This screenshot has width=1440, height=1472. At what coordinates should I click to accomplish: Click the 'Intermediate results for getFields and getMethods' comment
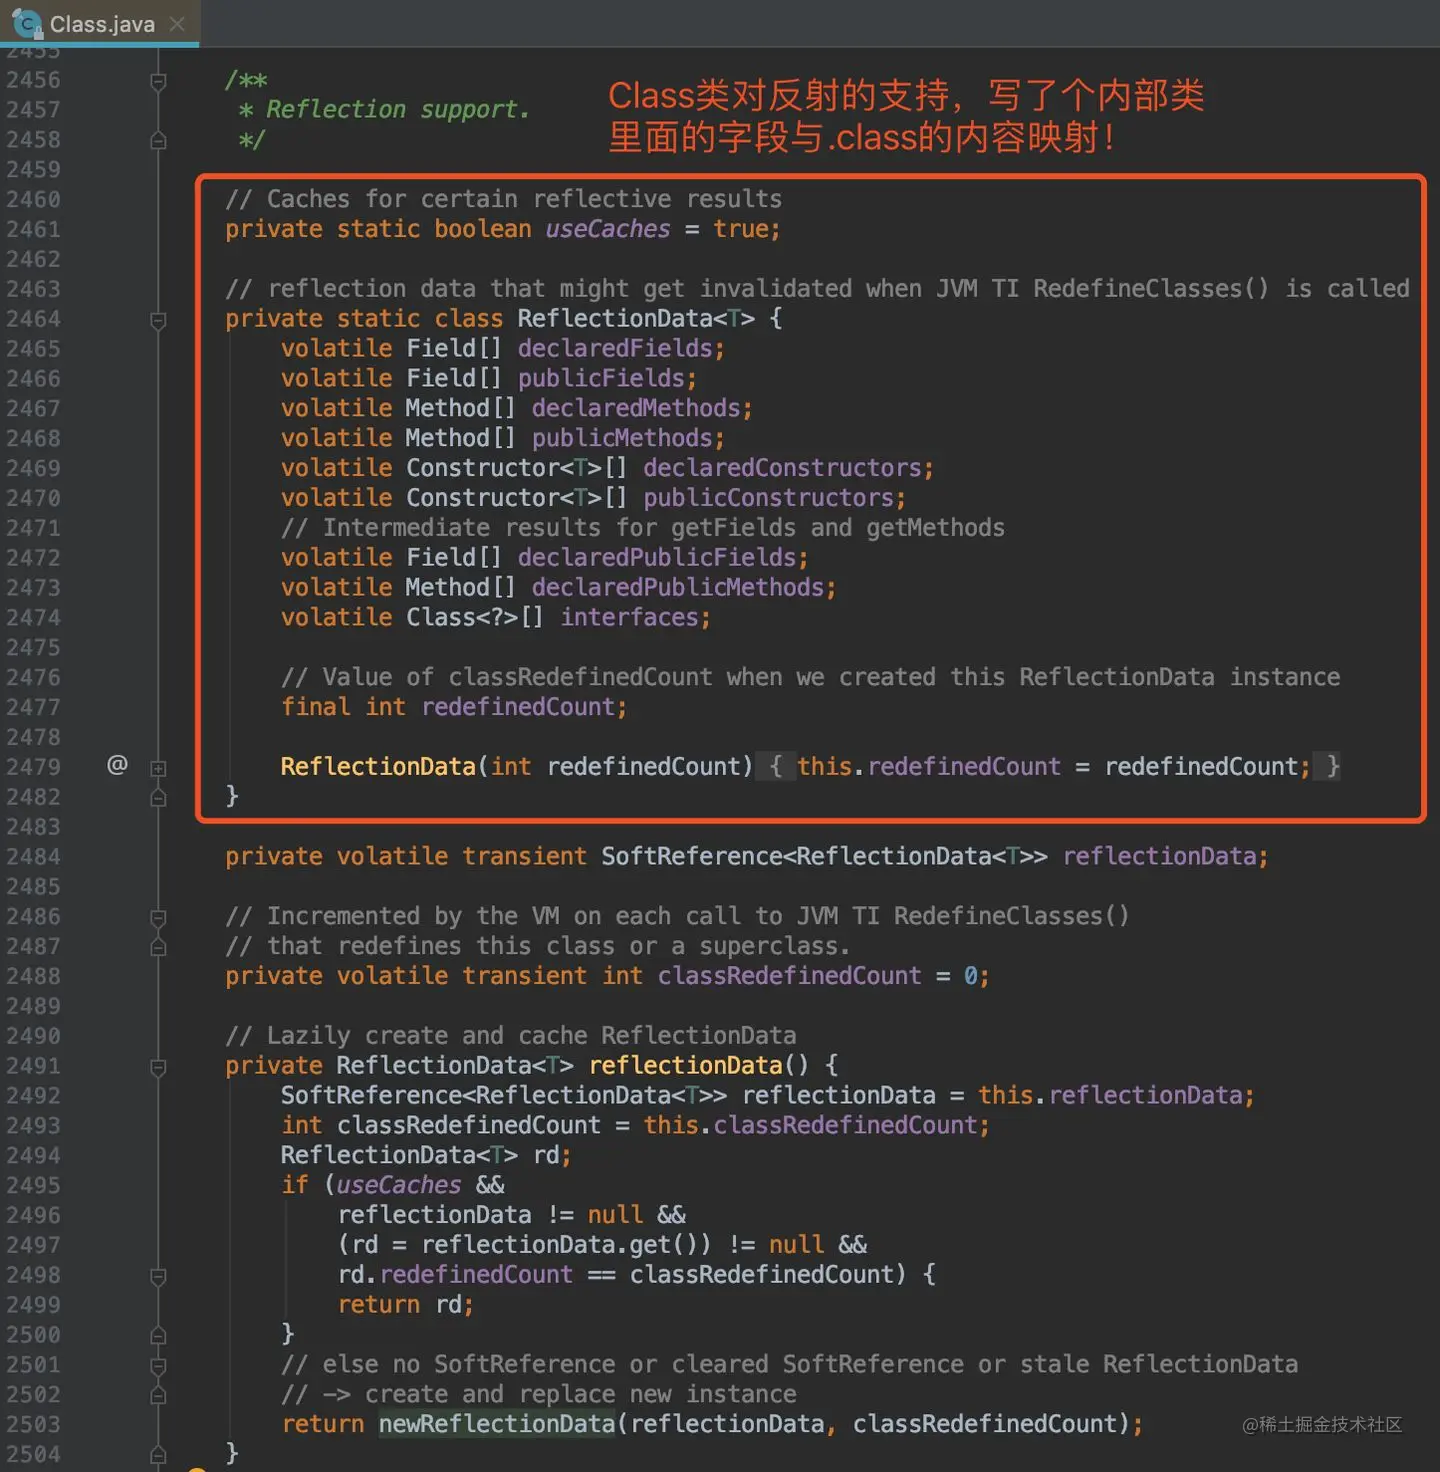click(x=643, y=527)
